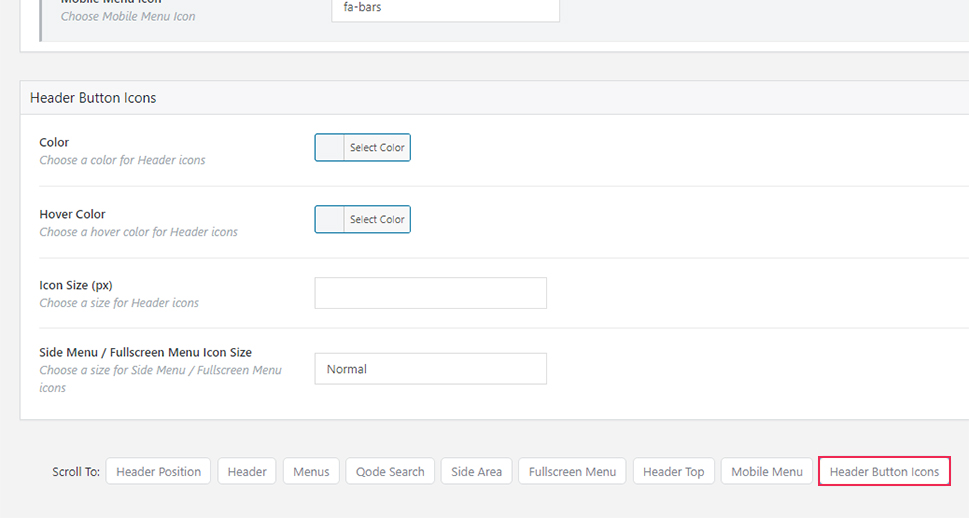Viewport: 969px width, 518px height.
Task: Click the 'Icon Size (px)' label
Action: [x=76, y=285]
